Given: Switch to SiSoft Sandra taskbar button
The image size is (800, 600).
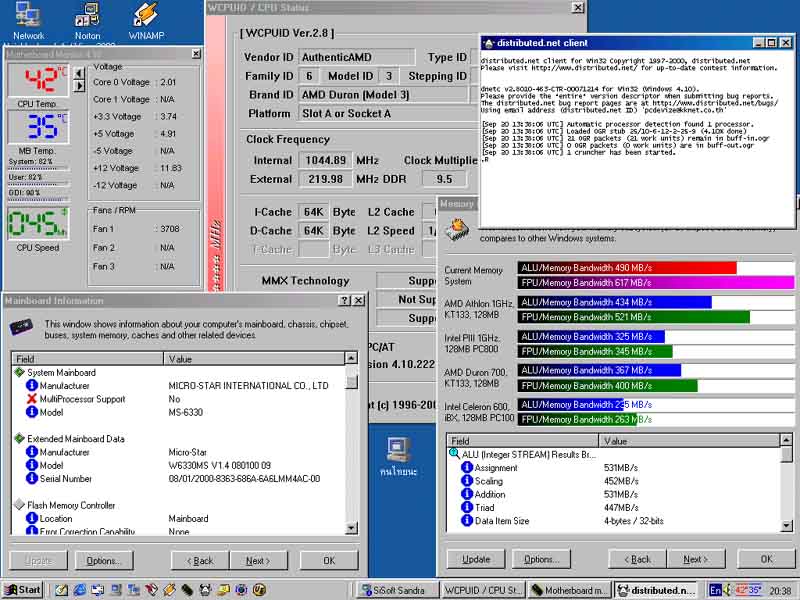Looking at the screenshot, I should click(x=396, y=590).
